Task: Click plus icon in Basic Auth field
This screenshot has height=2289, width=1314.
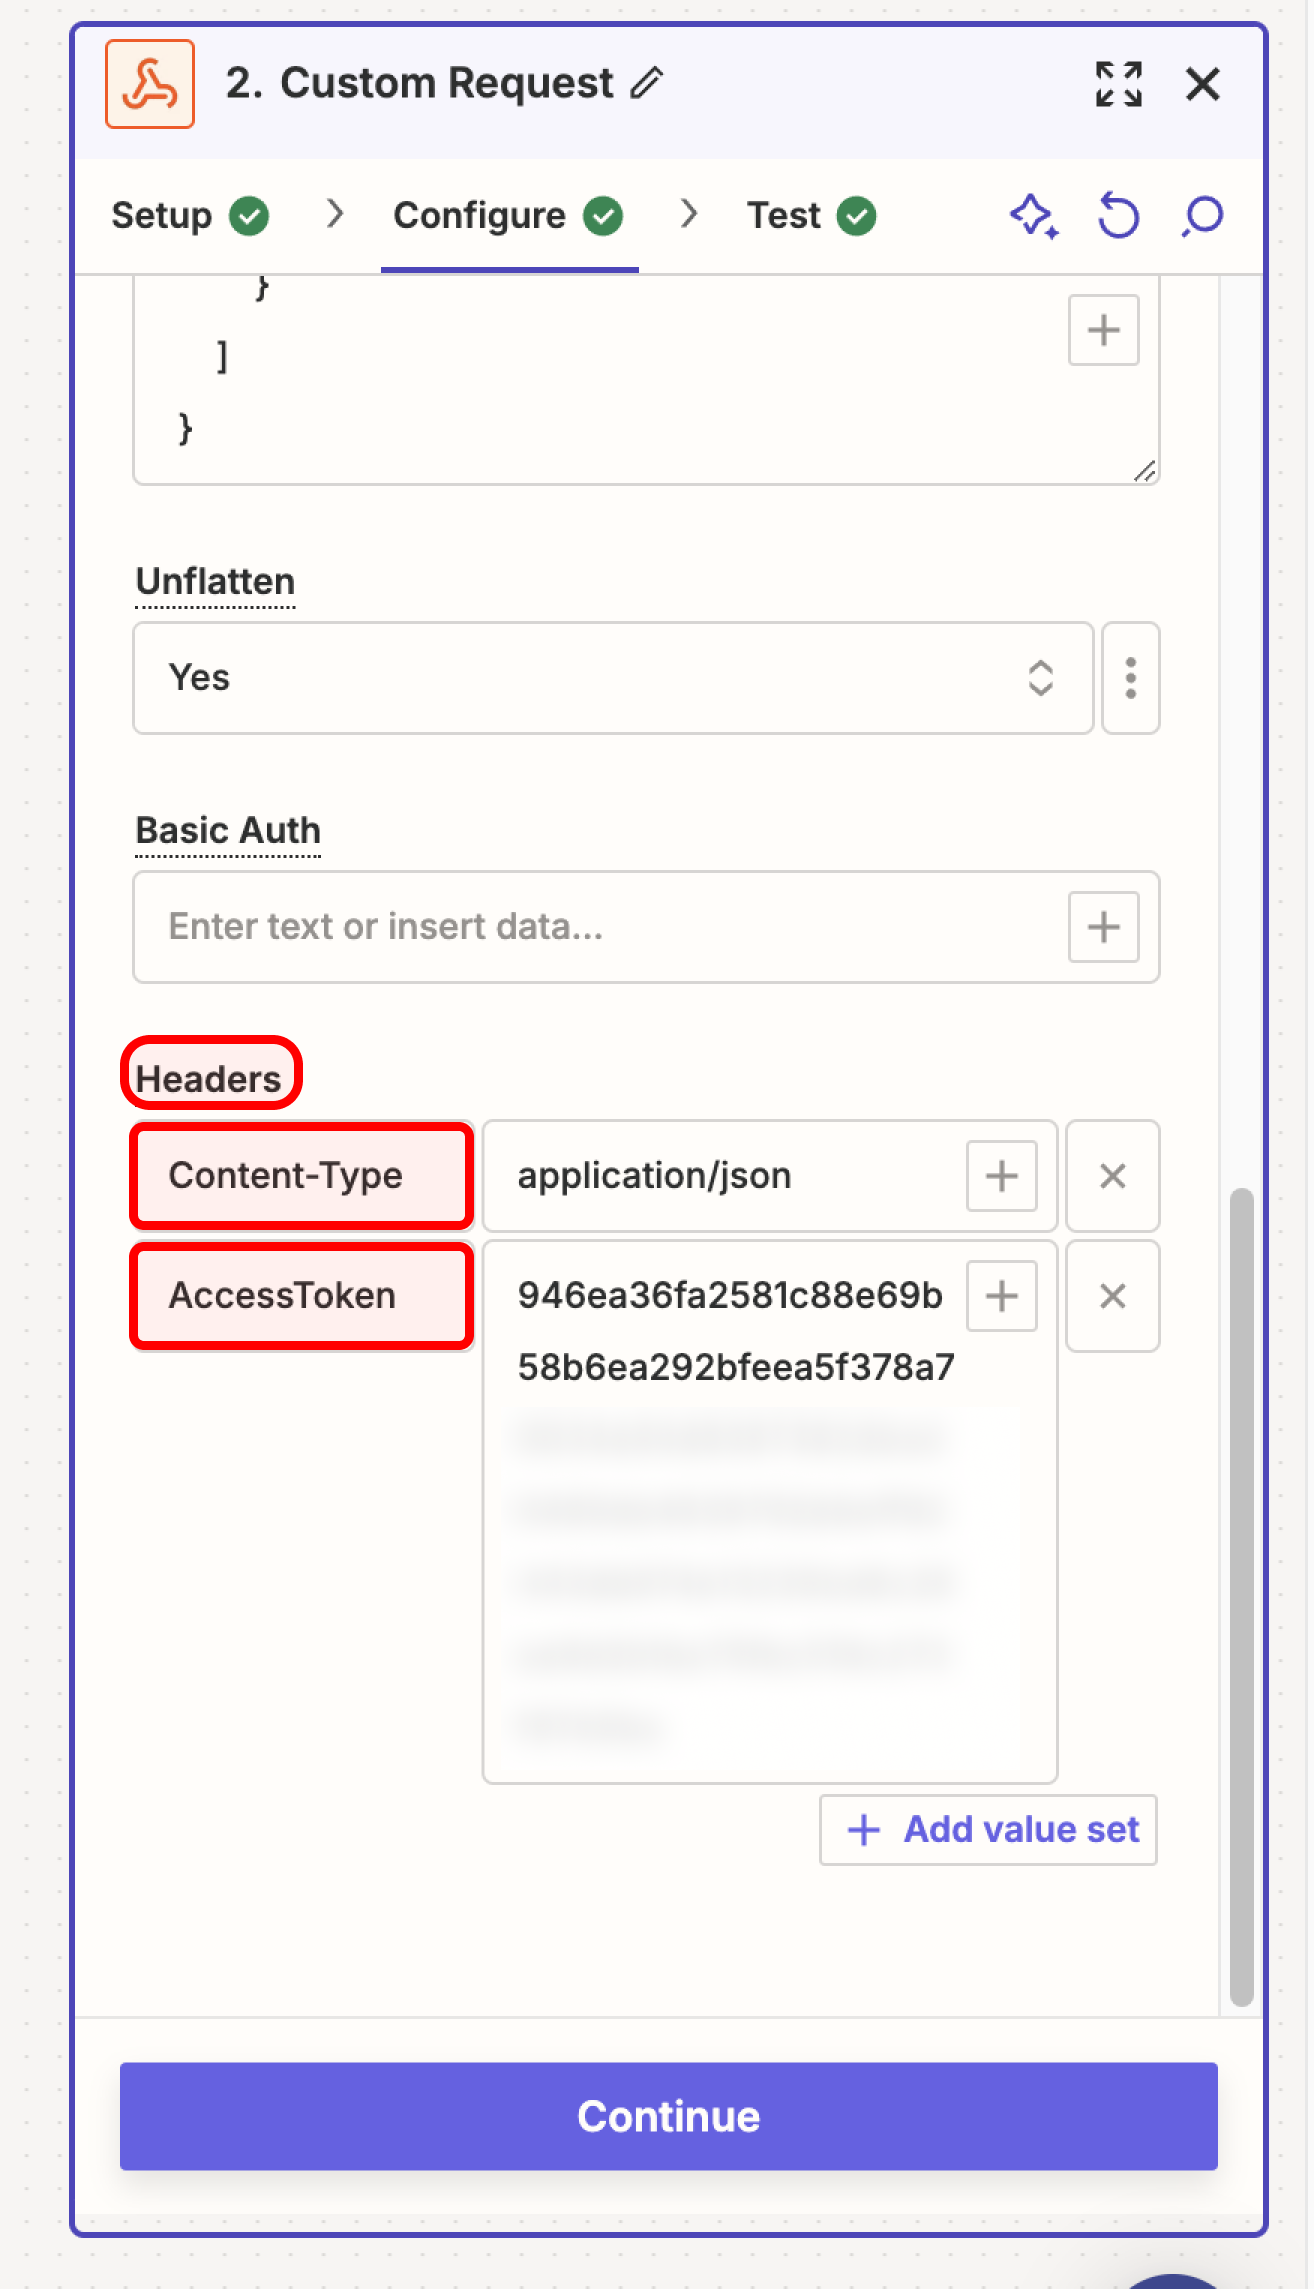Action: tap(1103, 927)
